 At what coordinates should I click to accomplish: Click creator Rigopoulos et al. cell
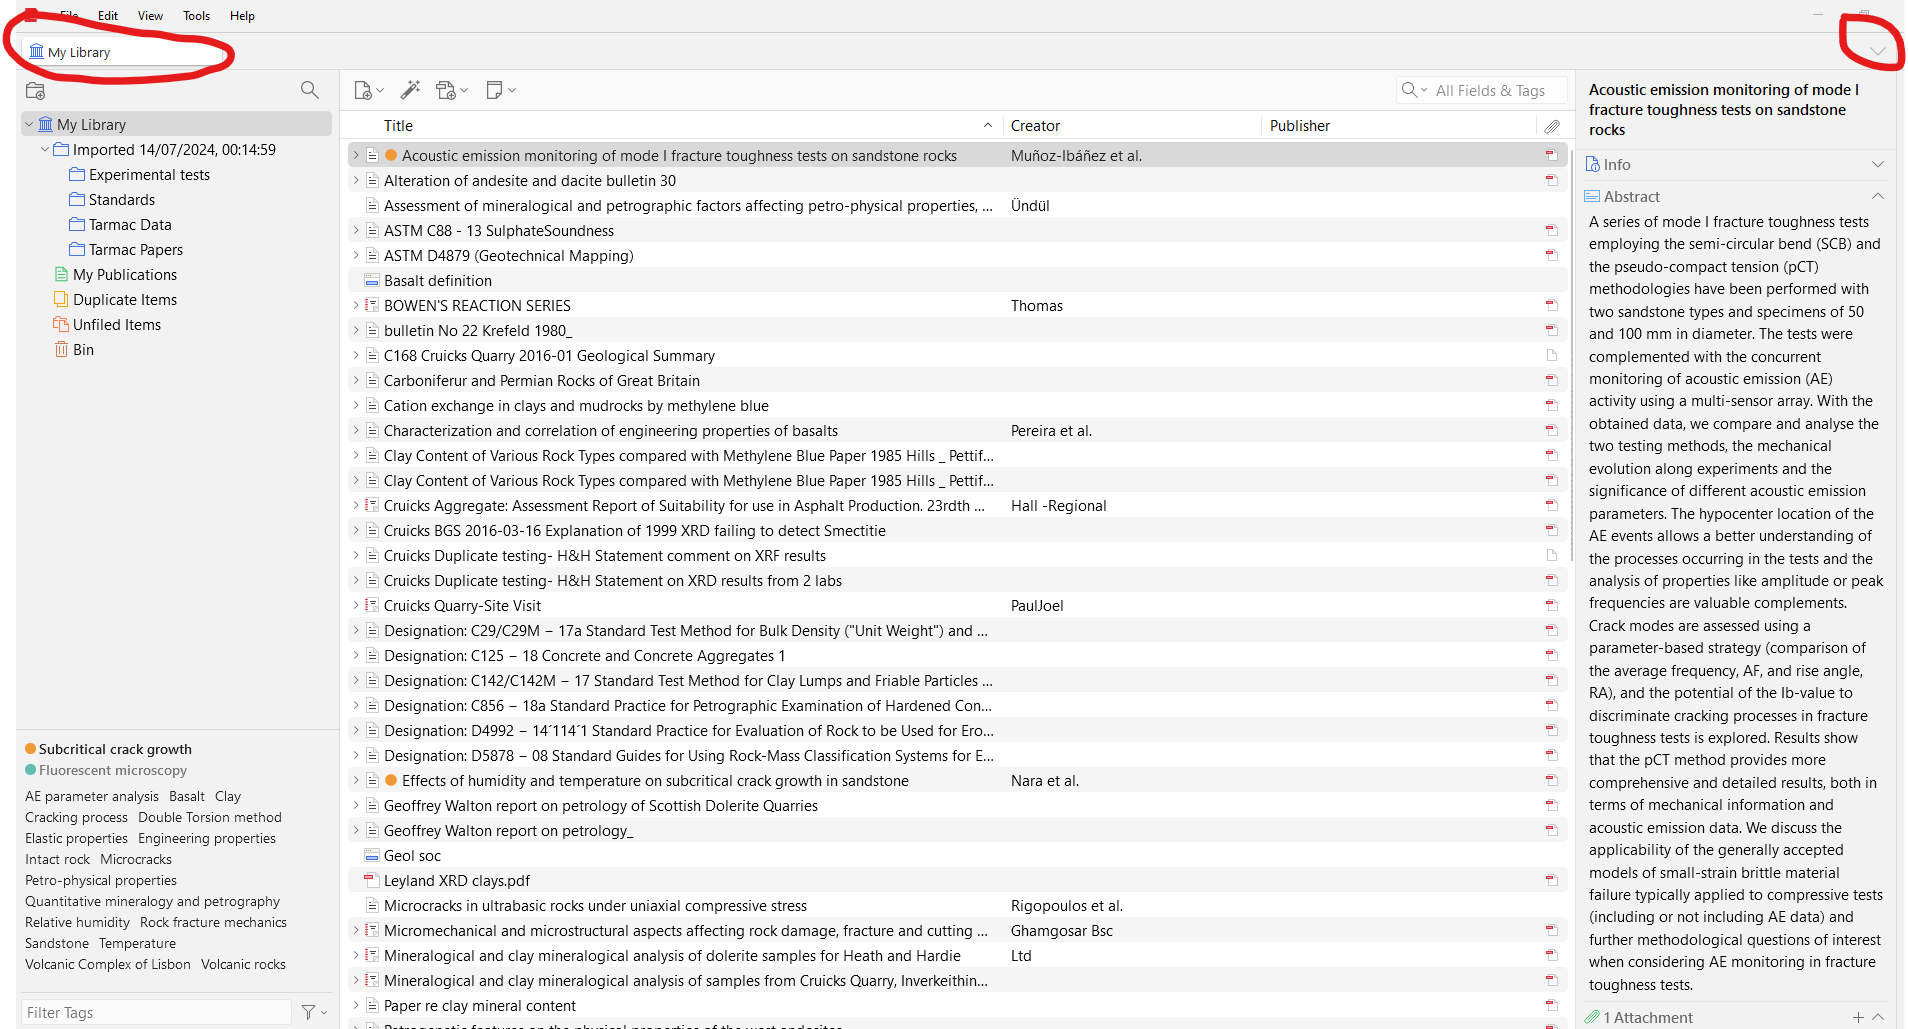point(1067,906)
